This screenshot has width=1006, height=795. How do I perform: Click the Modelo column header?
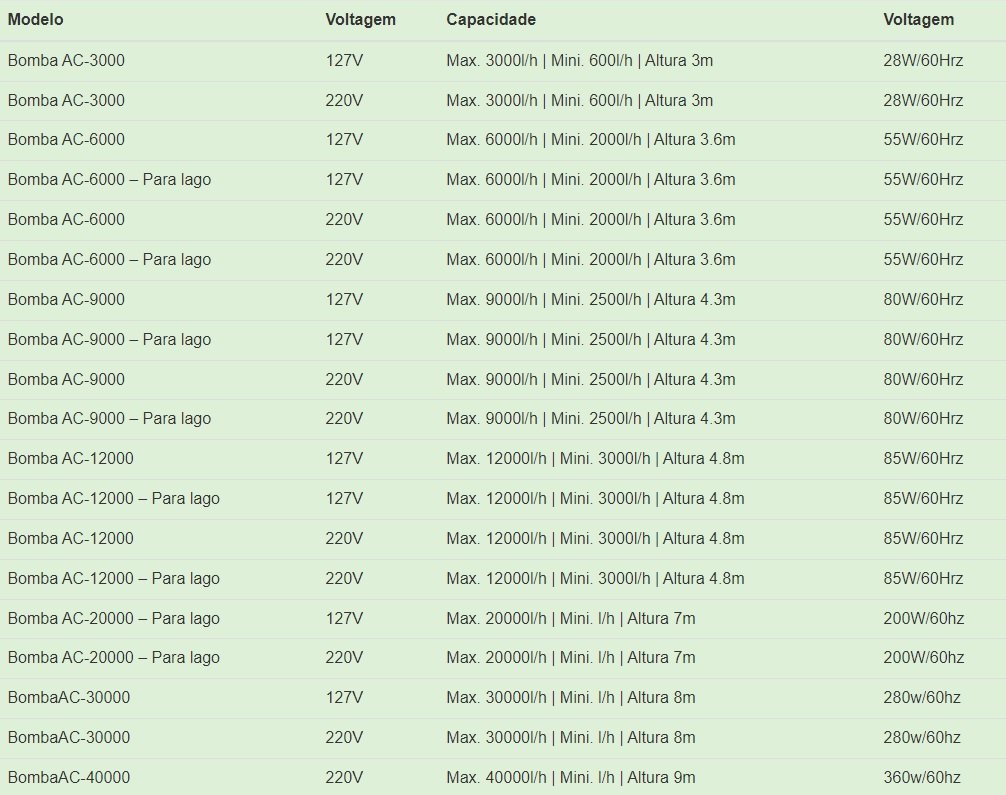pyautogui.click(x=35, y=19)
